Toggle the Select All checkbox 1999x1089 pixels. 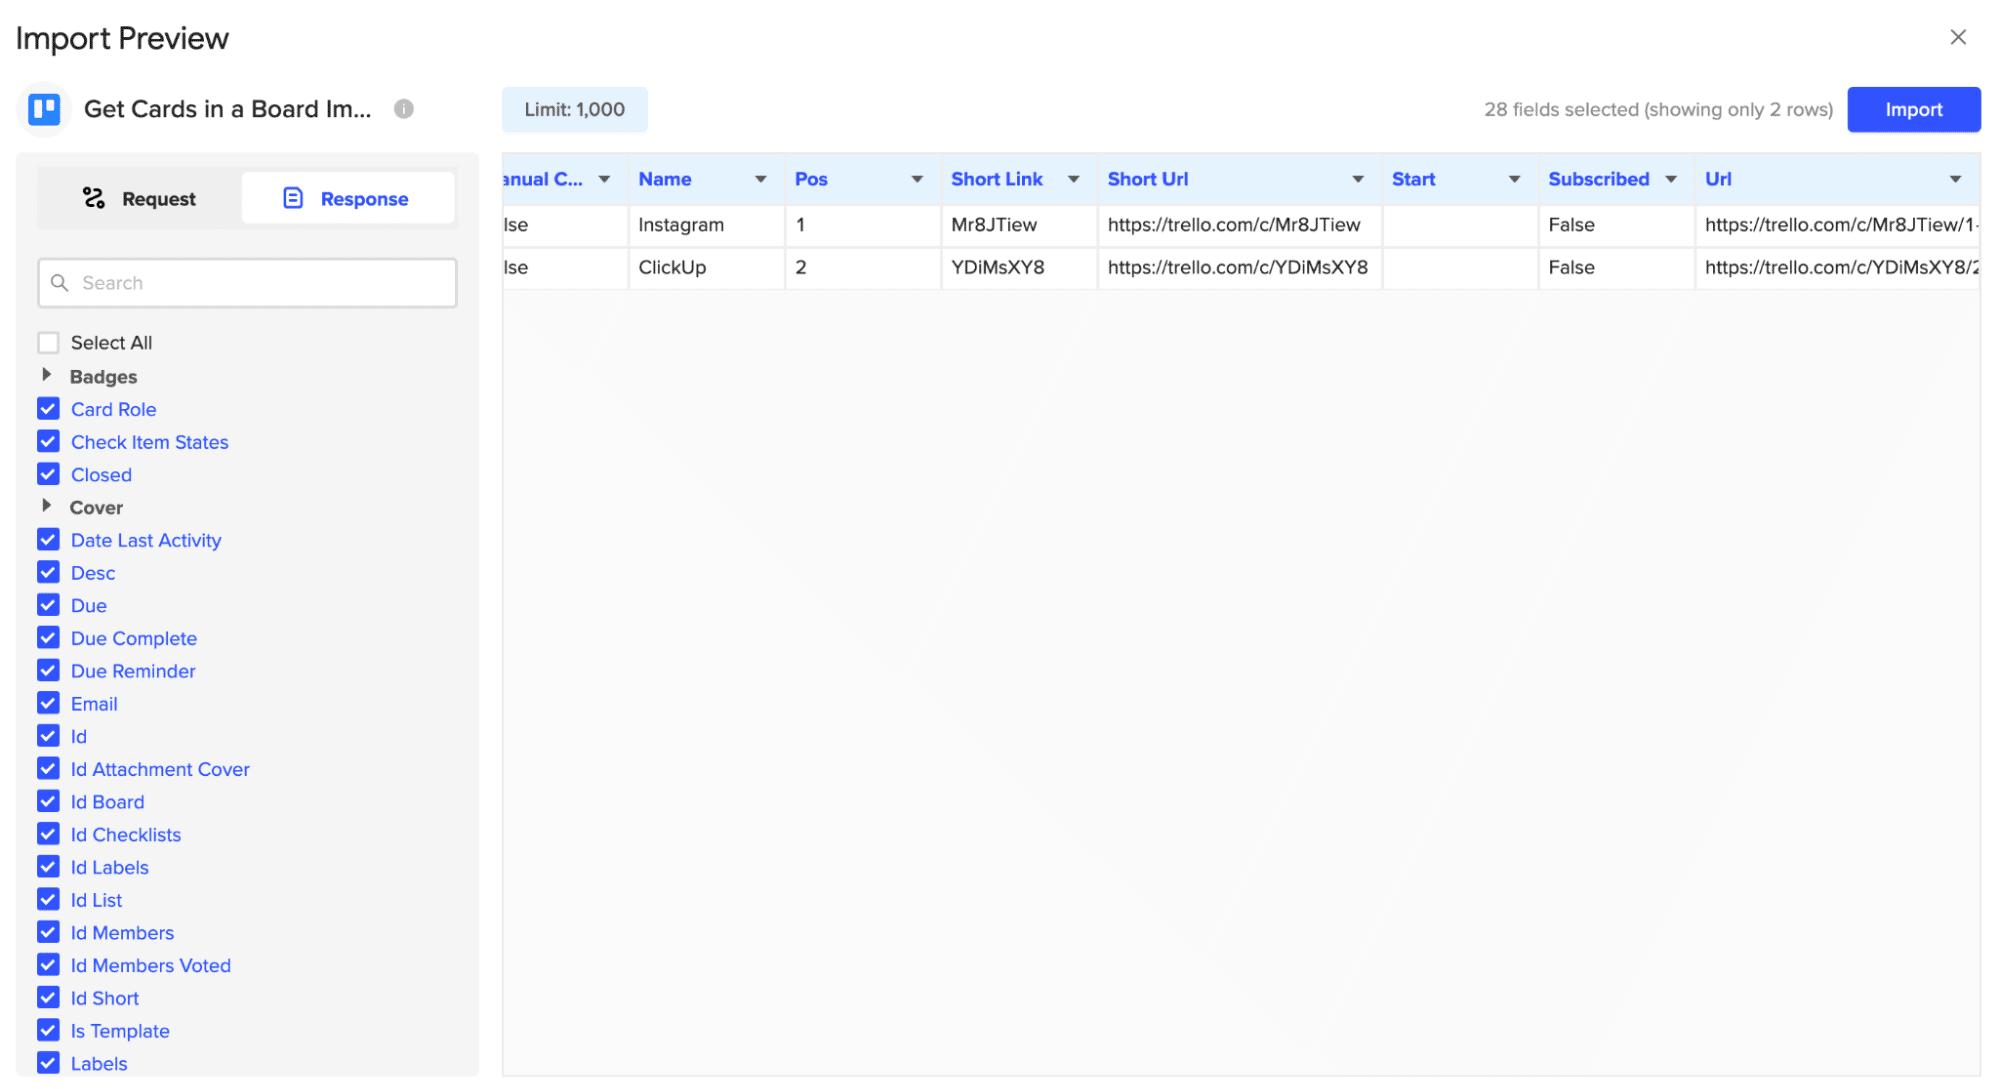coord(48,343)
